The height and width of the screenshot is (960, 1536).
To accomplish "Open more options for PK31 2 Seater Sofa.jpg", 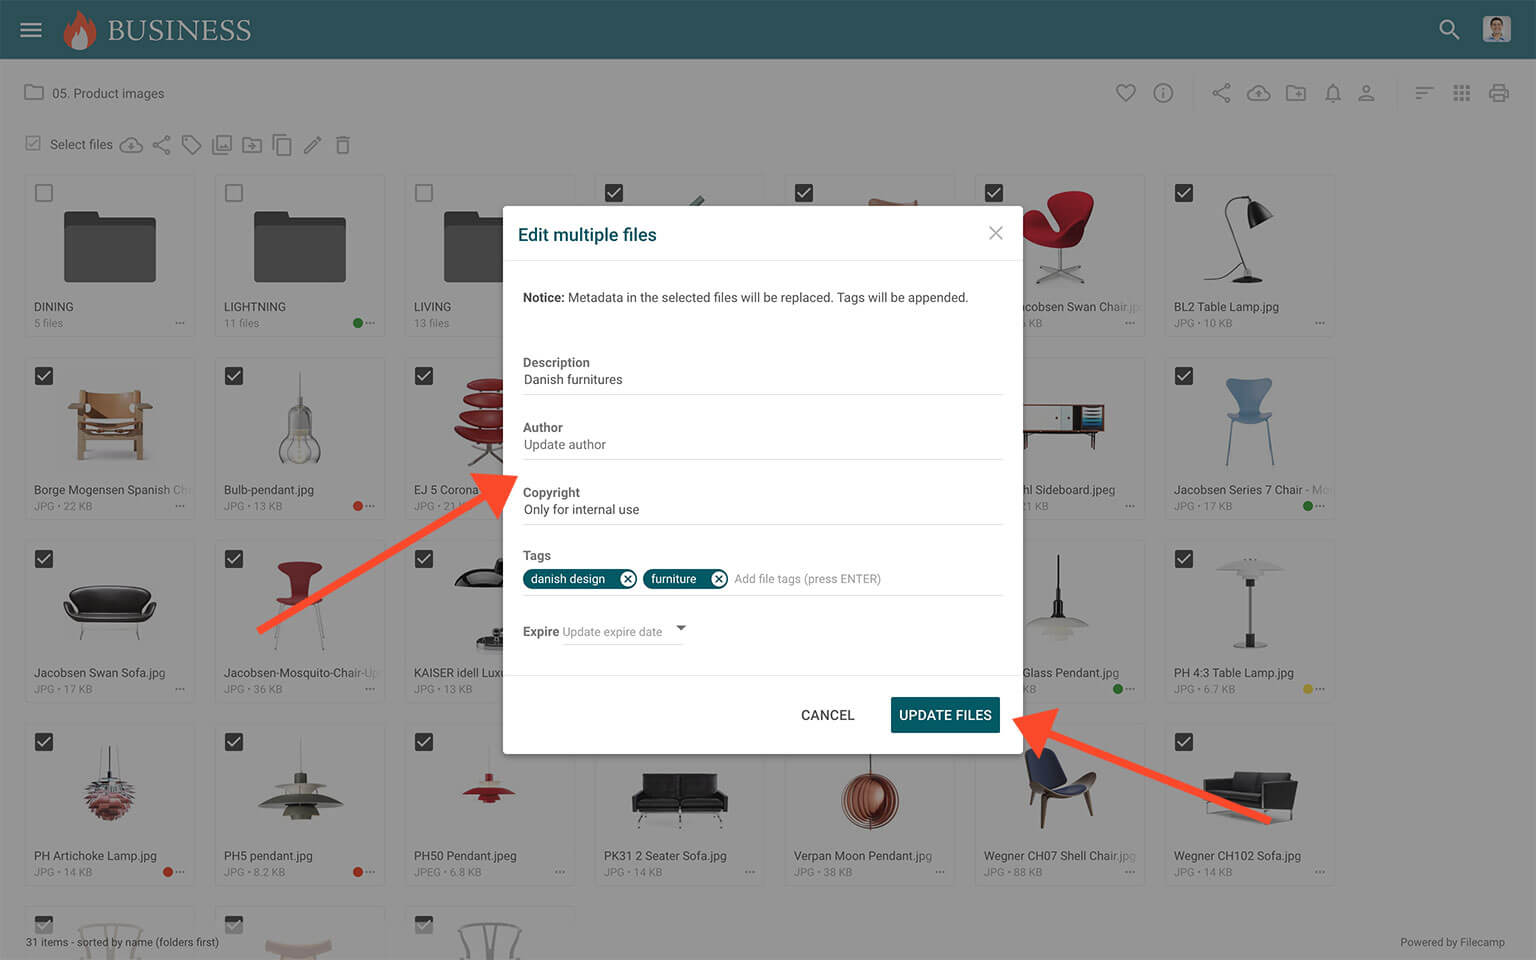I will tap(750, 872).
